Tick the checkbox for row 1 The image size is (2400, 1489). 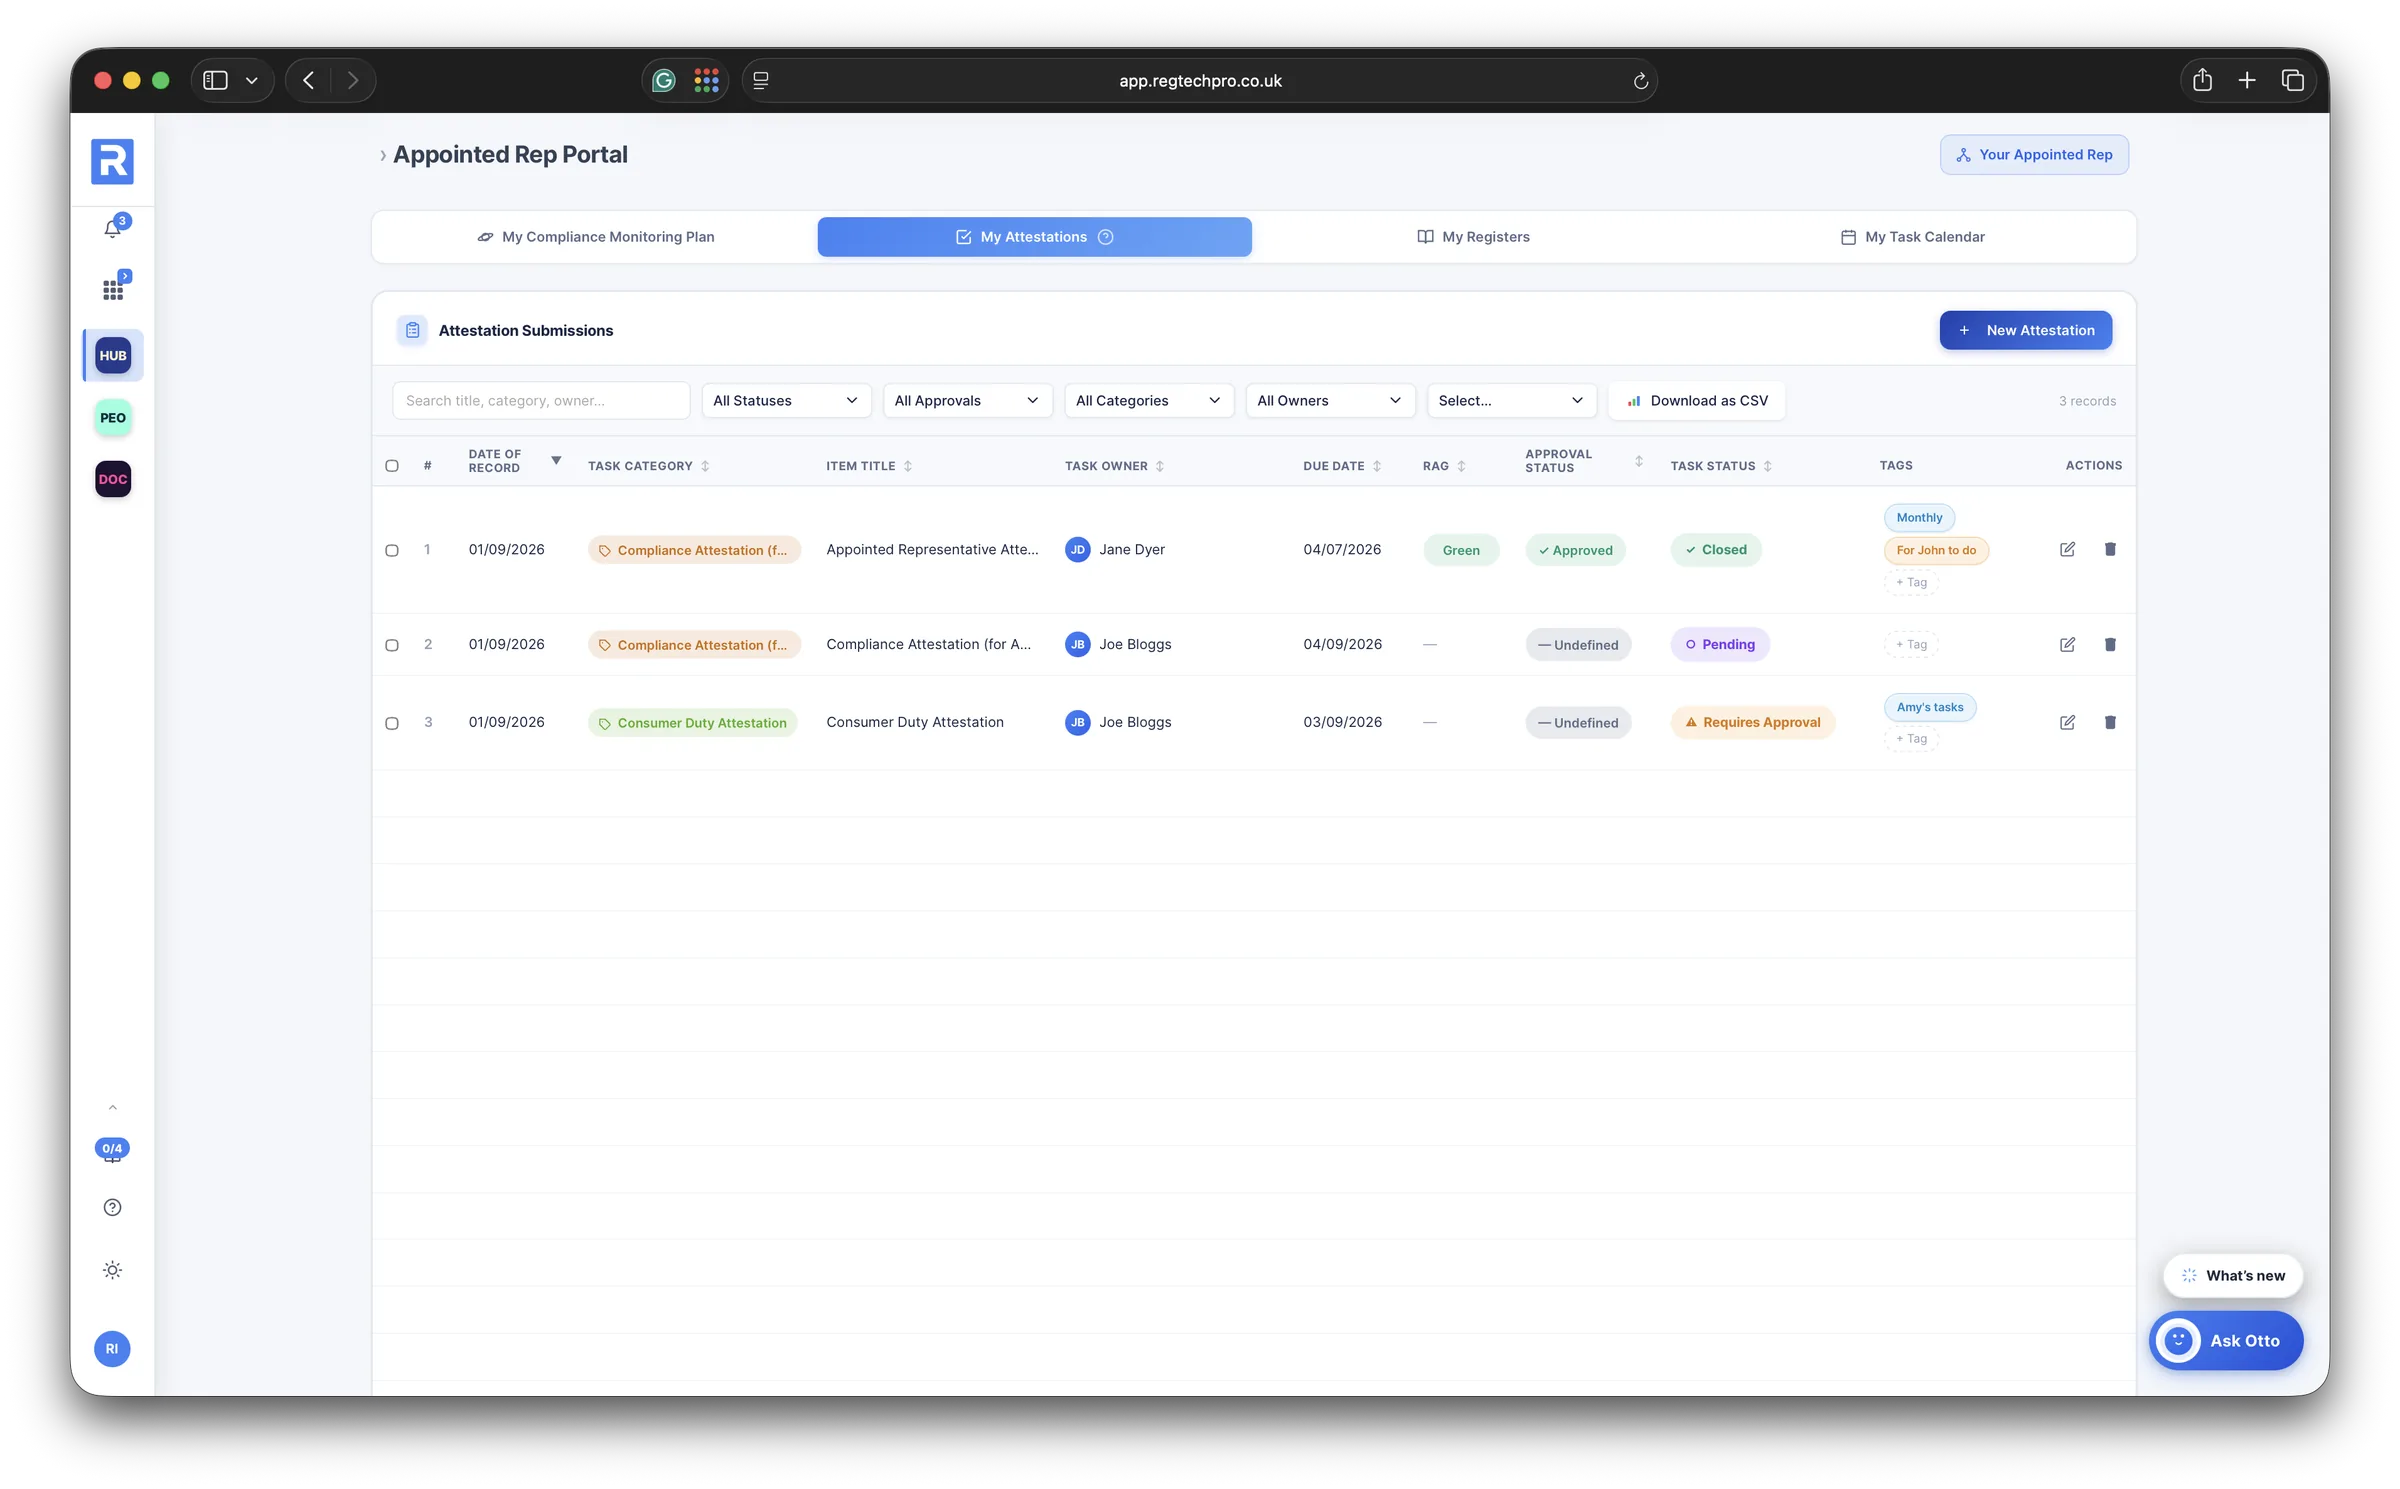point(392,550)
